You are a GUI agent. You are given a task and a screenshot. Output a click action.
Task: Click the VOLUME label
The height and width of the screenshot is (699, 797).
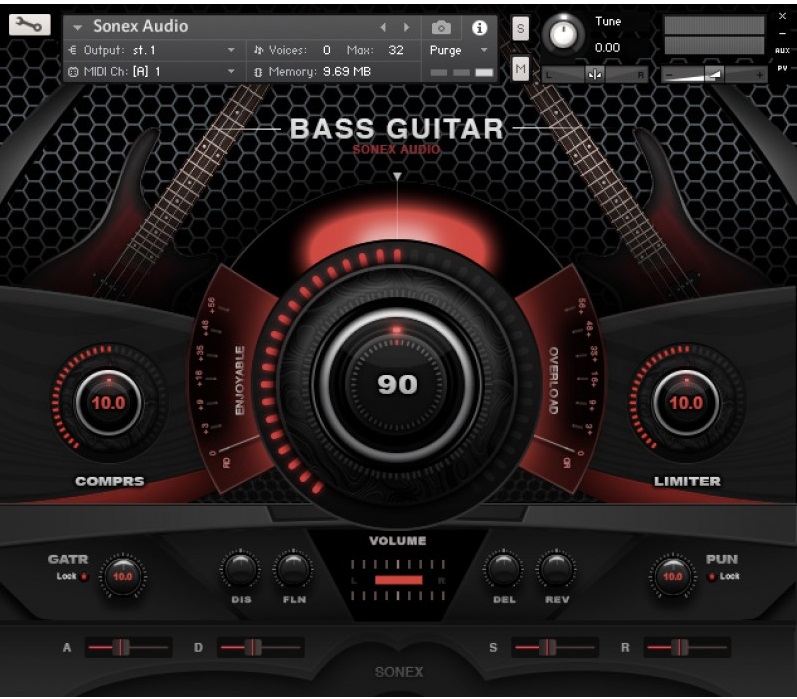point(397,540)
